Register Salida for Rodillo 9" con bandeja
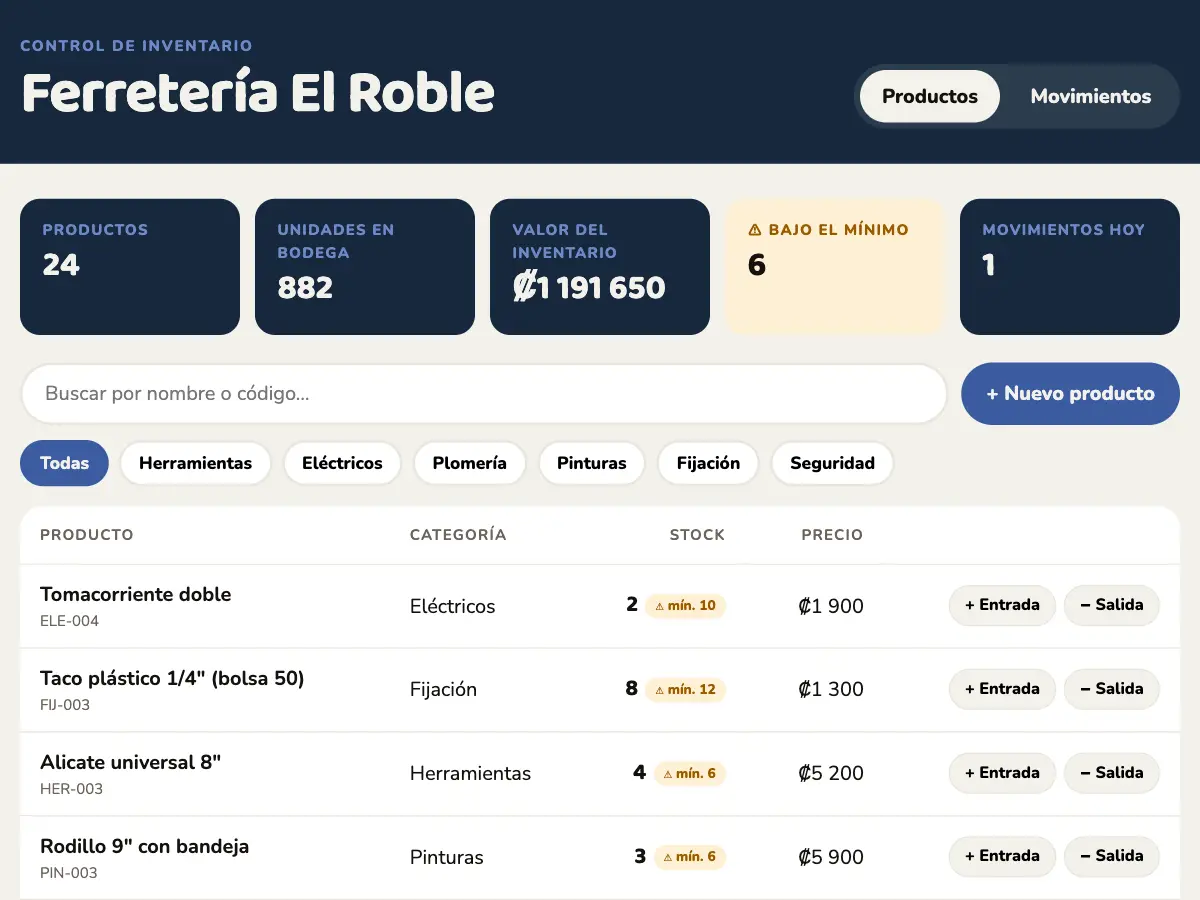Viewport: 1200px width, 900px height. pos(1111,856)
